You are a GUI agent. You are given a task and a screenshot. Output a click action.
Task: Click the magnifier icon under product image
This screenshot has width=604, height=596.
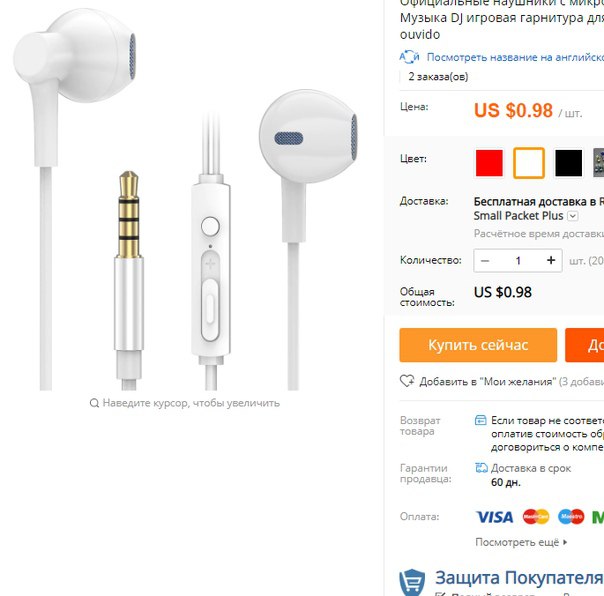94,403
